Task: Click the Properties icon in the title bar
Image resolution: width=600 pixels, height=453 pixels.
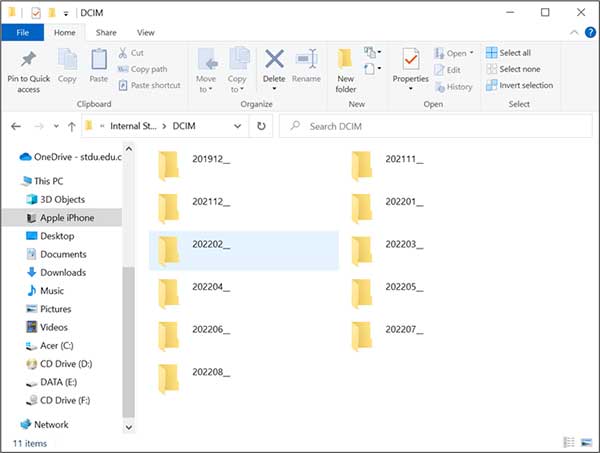Action: click(36, 13)
